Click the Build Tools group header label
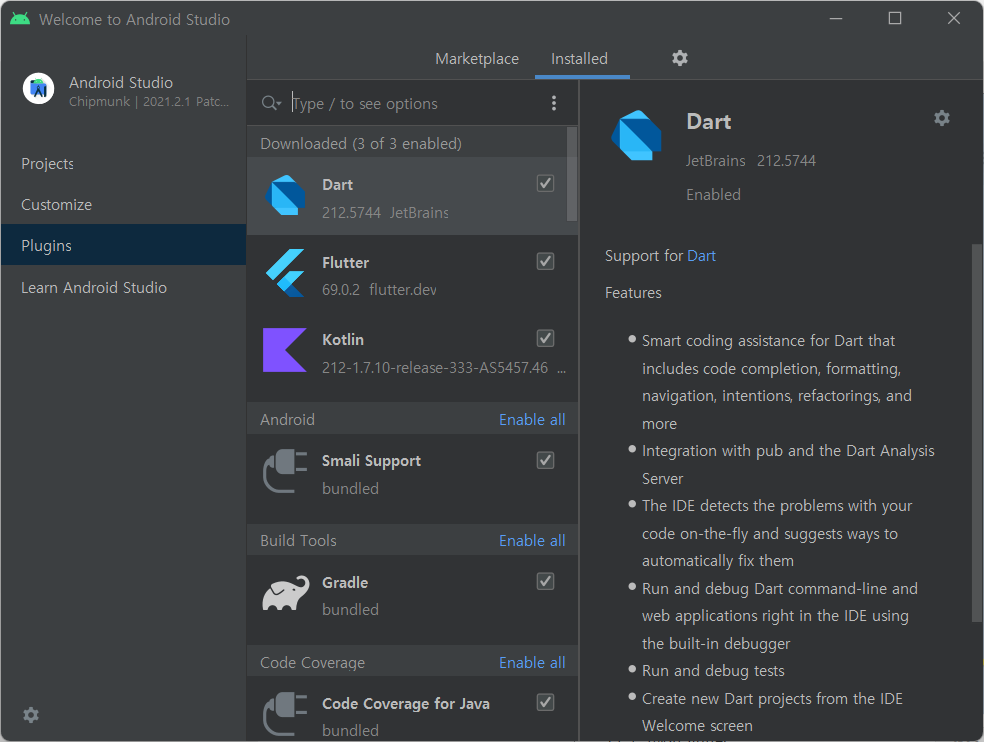 298,540
